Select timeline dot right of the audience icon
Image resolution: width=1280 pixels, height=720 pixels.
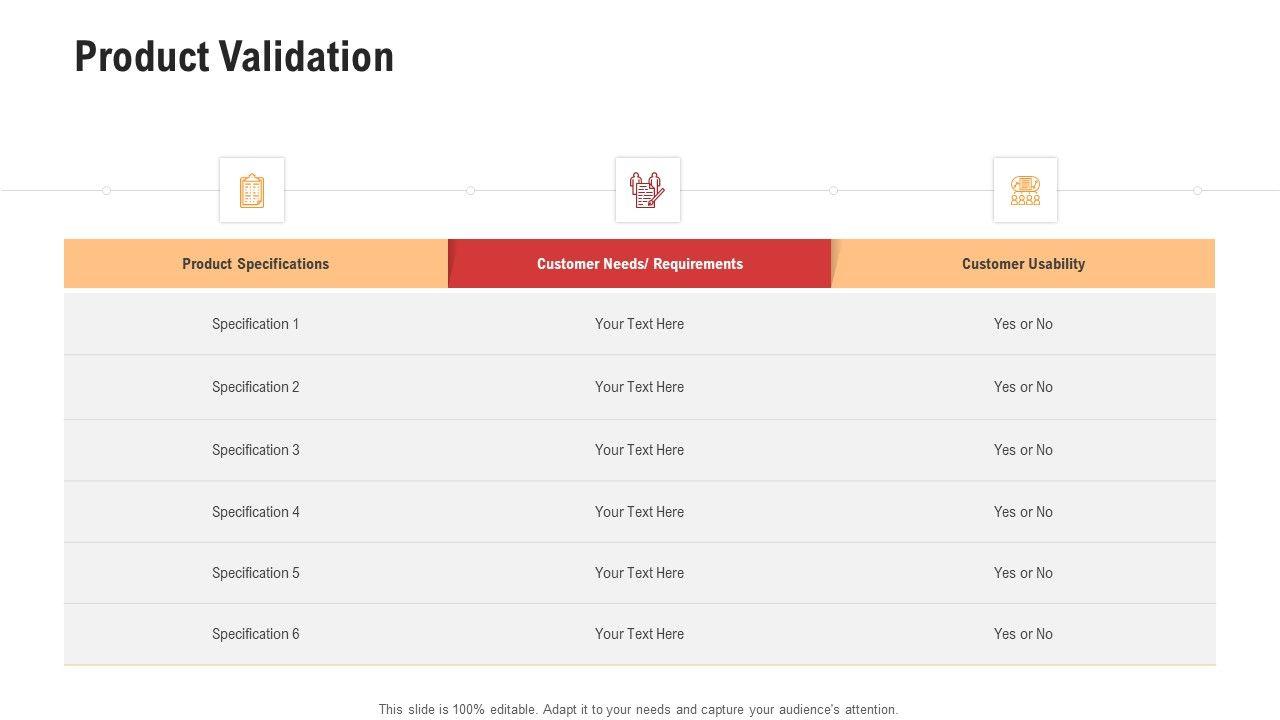1197,190
